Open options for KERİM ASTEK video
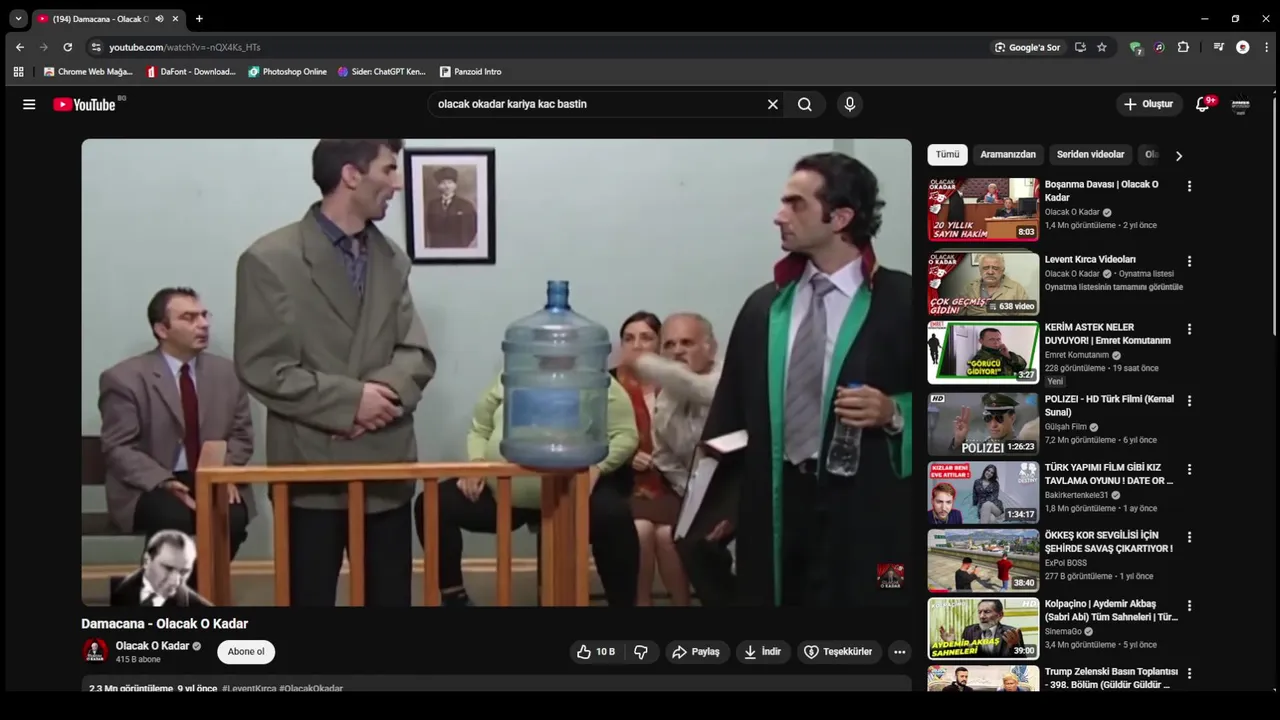The height and width of the screenshot is (720, 1280). [1189, 329]
